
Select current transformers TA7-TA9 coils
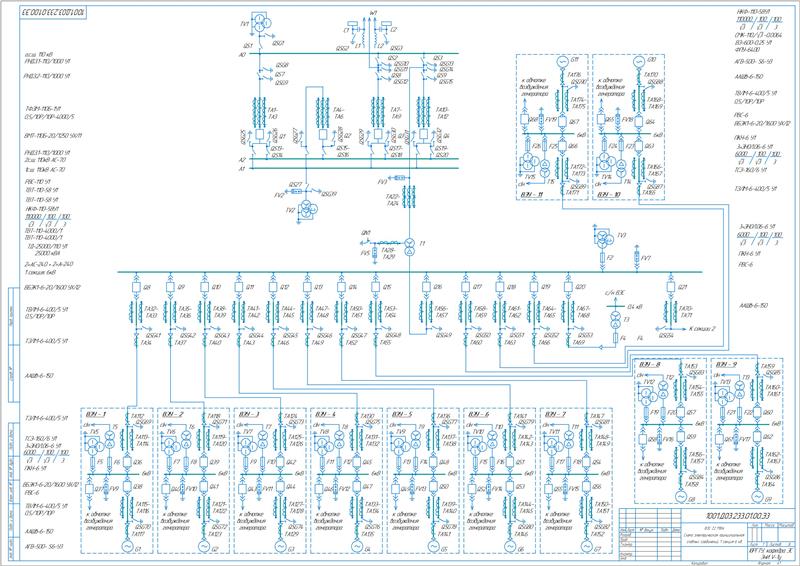(378, 112)
